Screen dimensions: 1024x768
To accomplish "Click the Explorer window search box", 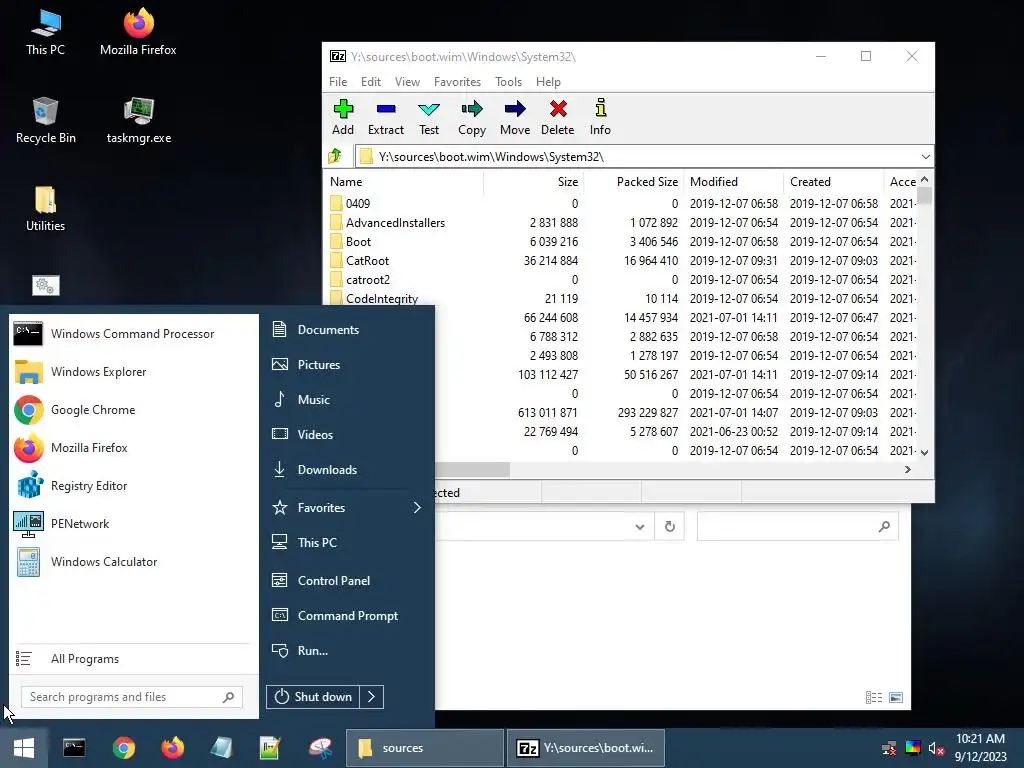I will (x=797, y=526).
